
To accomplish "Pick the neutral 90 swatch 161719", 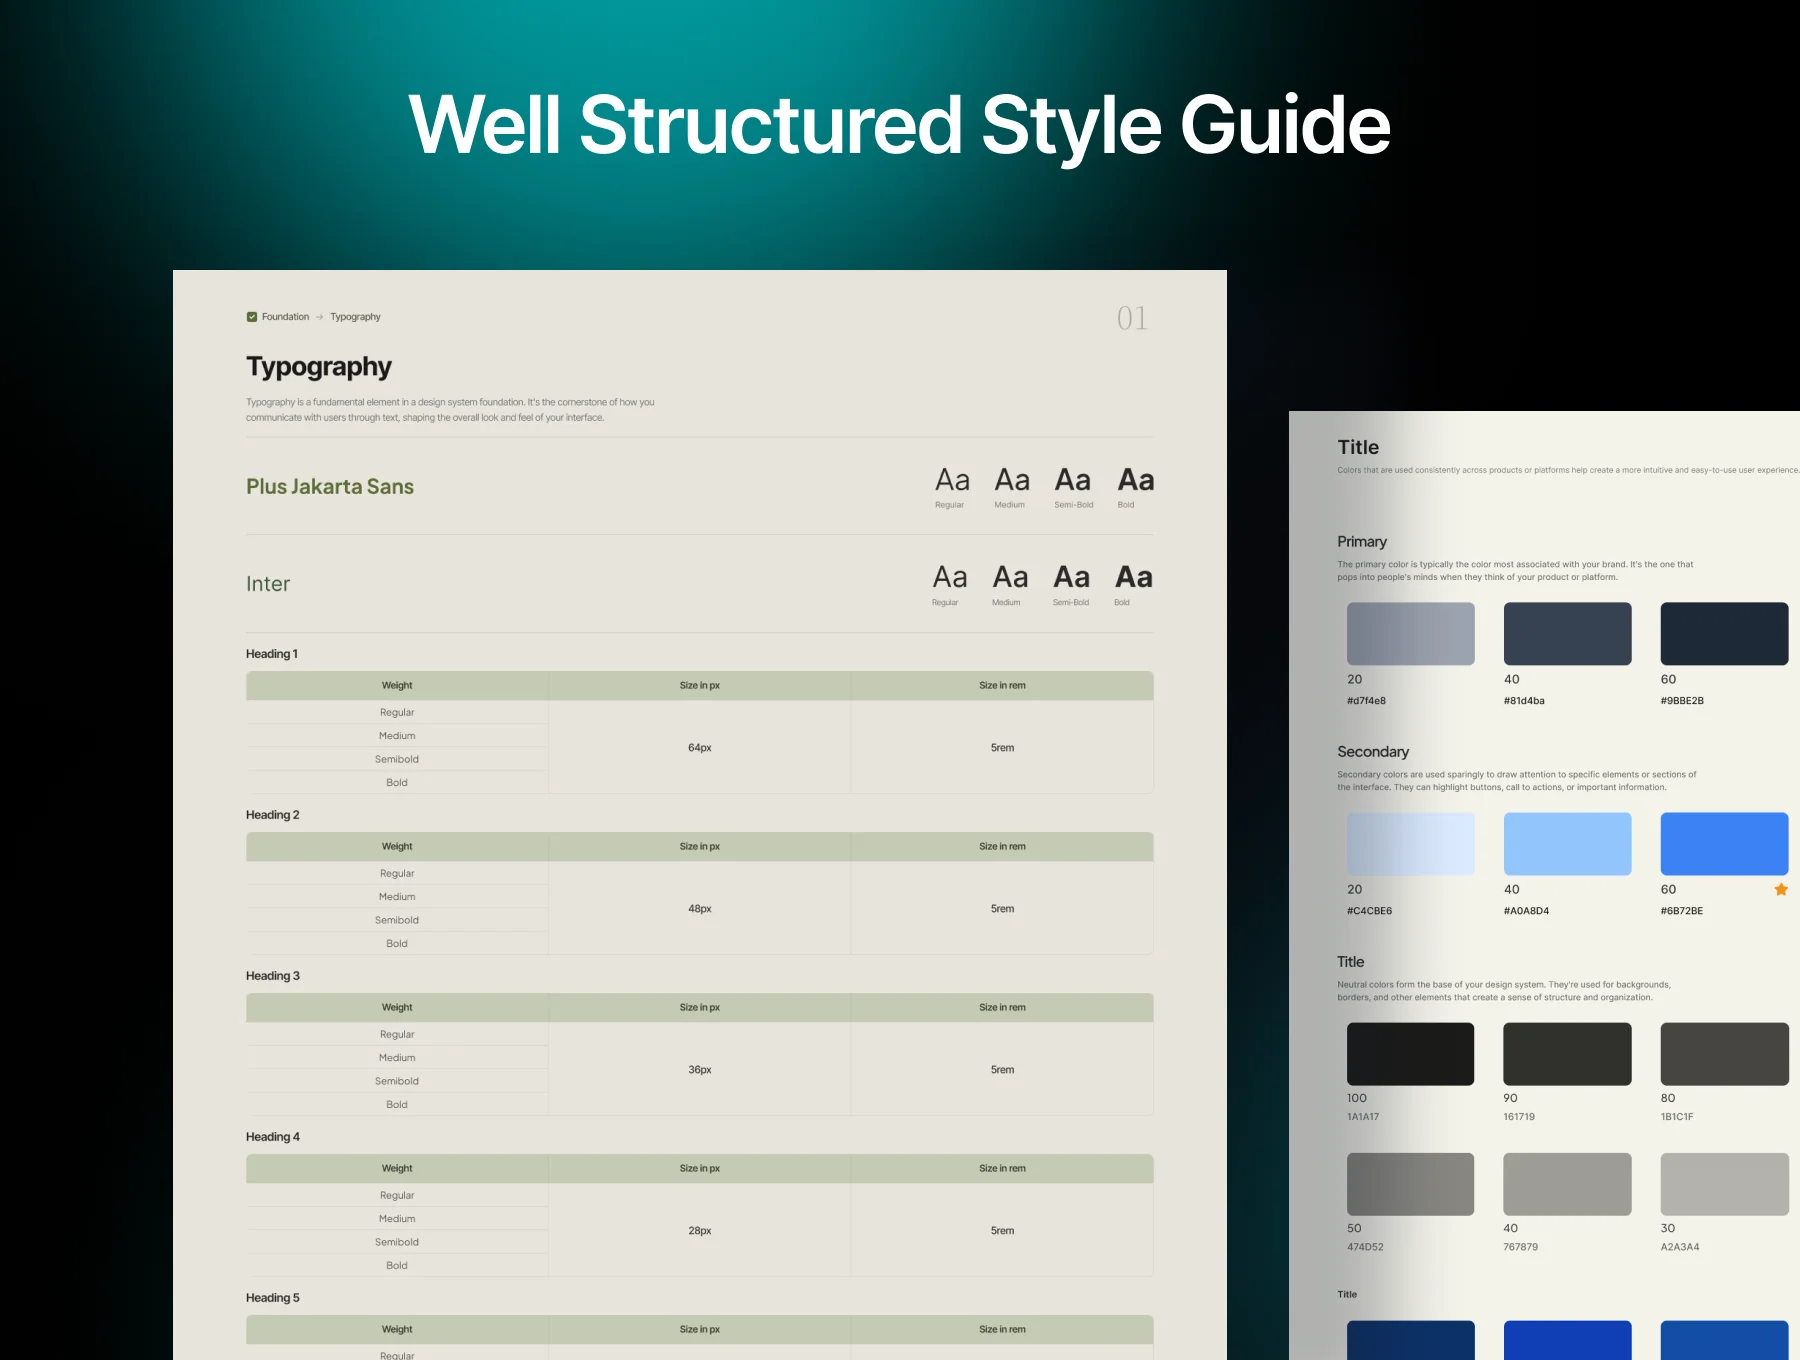I will click(x=1568, y=1054).
